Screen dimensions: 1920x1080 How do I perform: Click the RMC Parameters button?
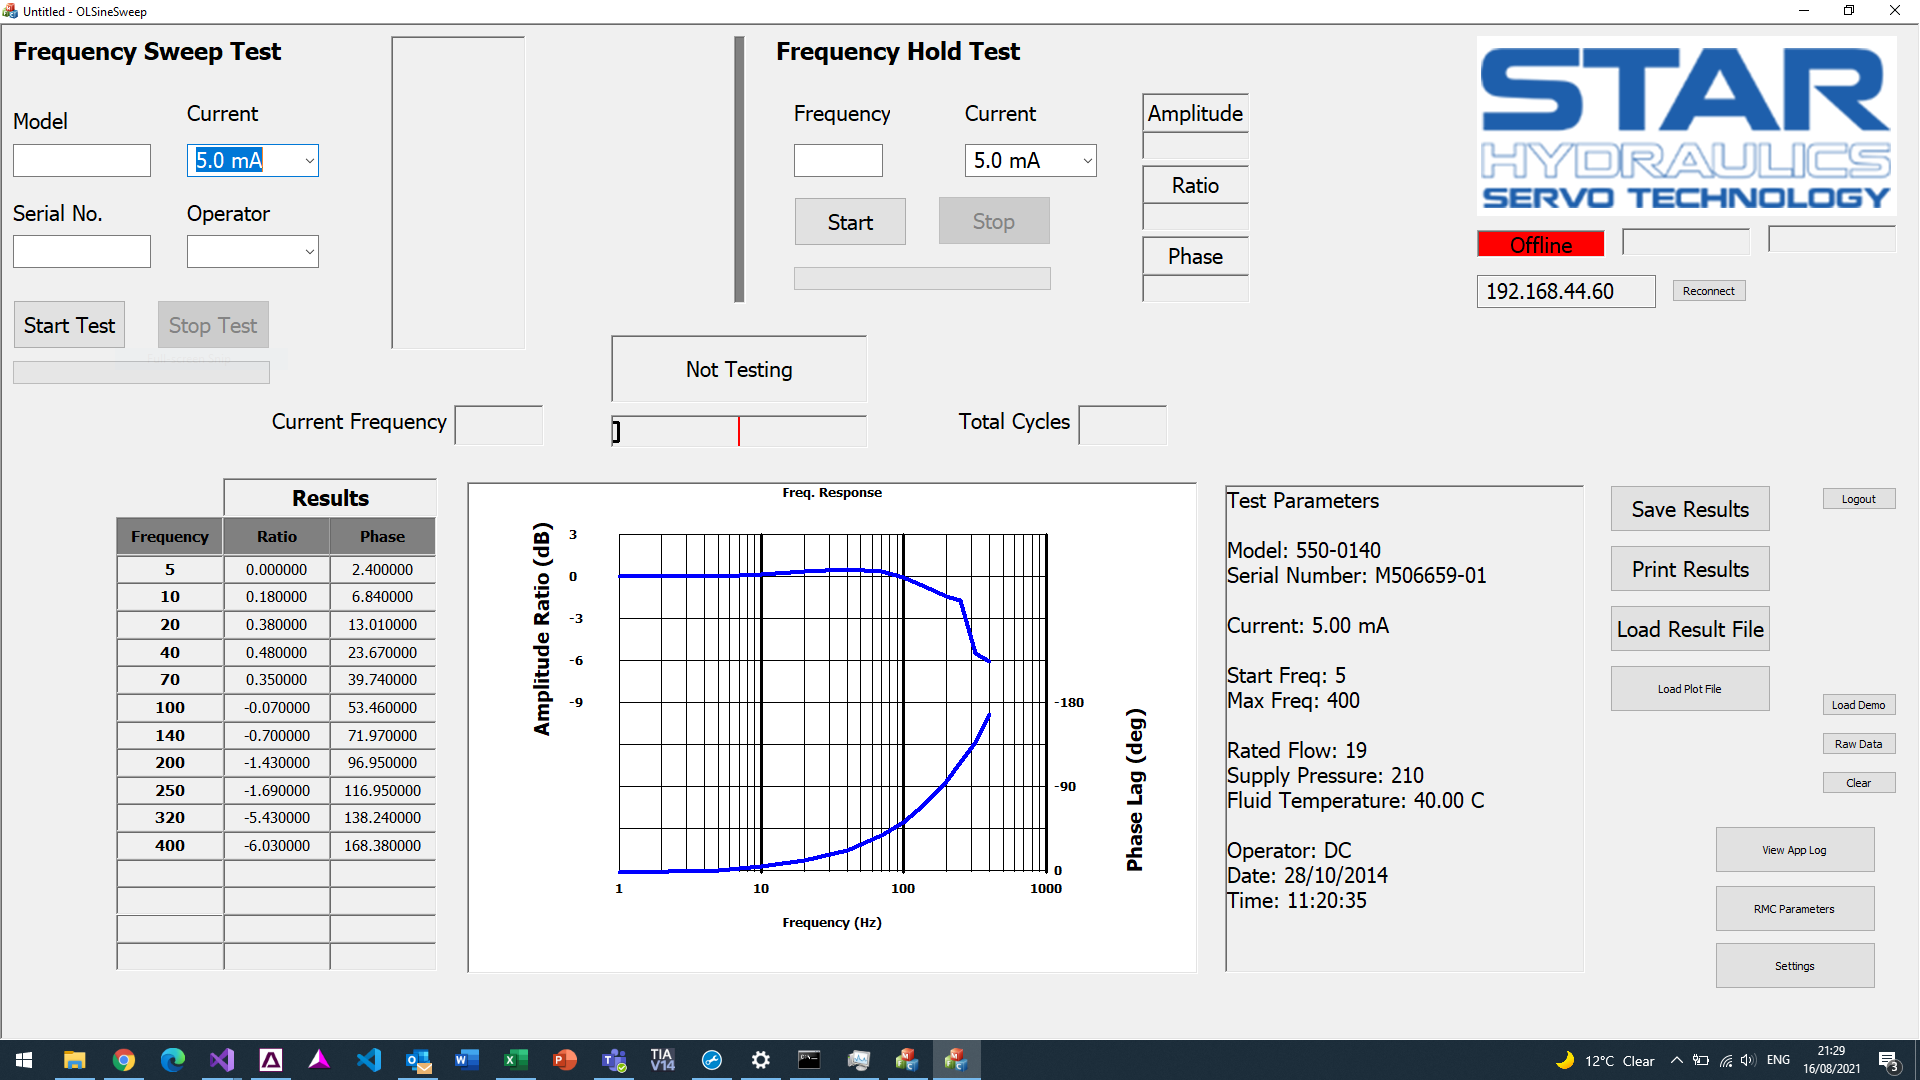coord(1792,907)
